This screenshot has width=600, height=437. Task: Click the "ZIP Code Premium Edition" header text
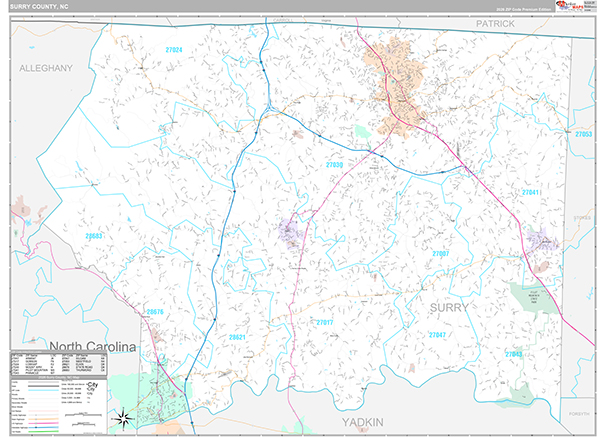click(523, 9)
